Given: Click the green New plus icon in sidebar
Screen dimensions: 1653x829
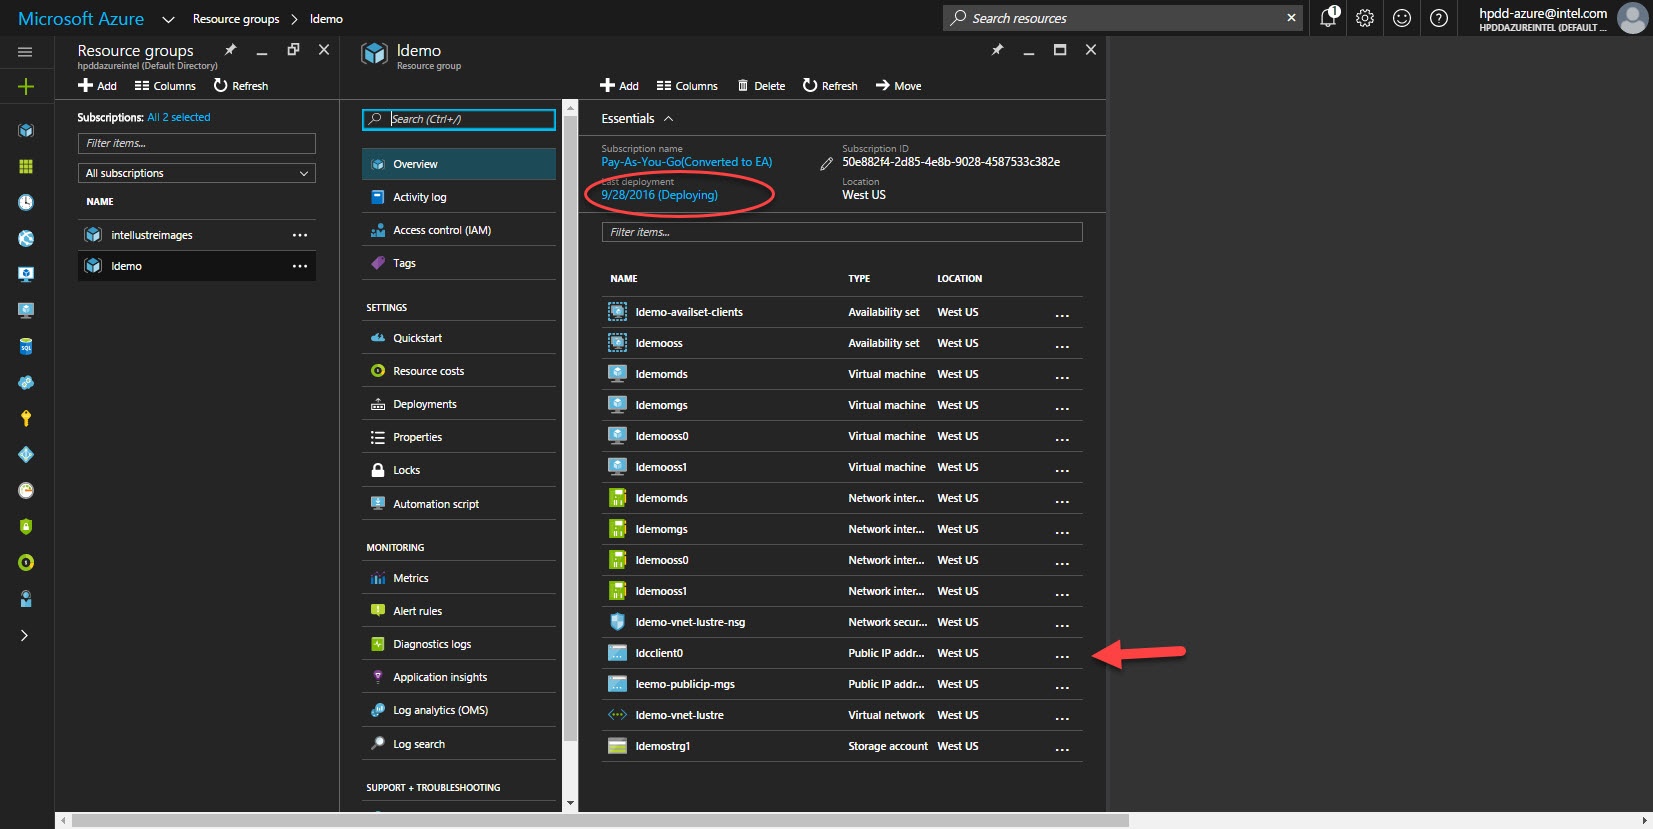Looking at the screenshot, I should (26, 87).
